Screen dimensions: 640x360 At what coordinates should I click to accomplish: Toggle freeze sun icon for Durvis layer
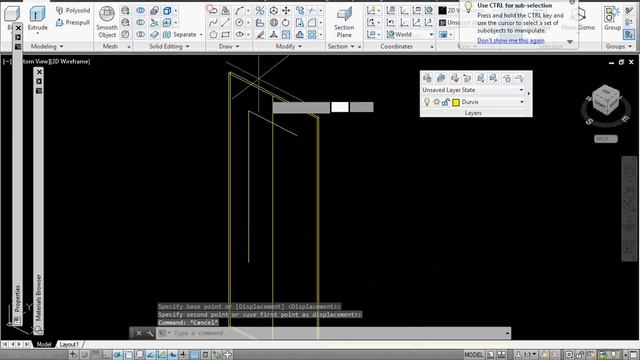436,102
